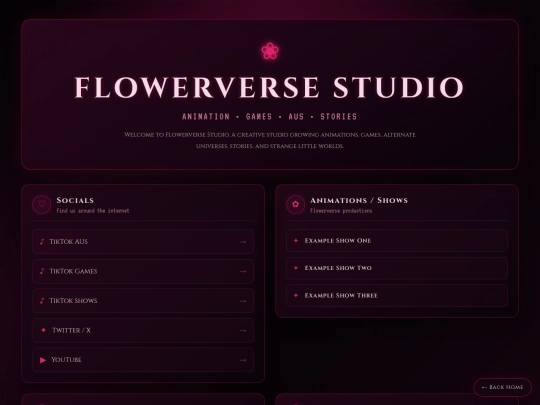Image resolution: width=540 pixels, height=405 pixels.
Task: Open Example Show One
Action: [397, 240]
